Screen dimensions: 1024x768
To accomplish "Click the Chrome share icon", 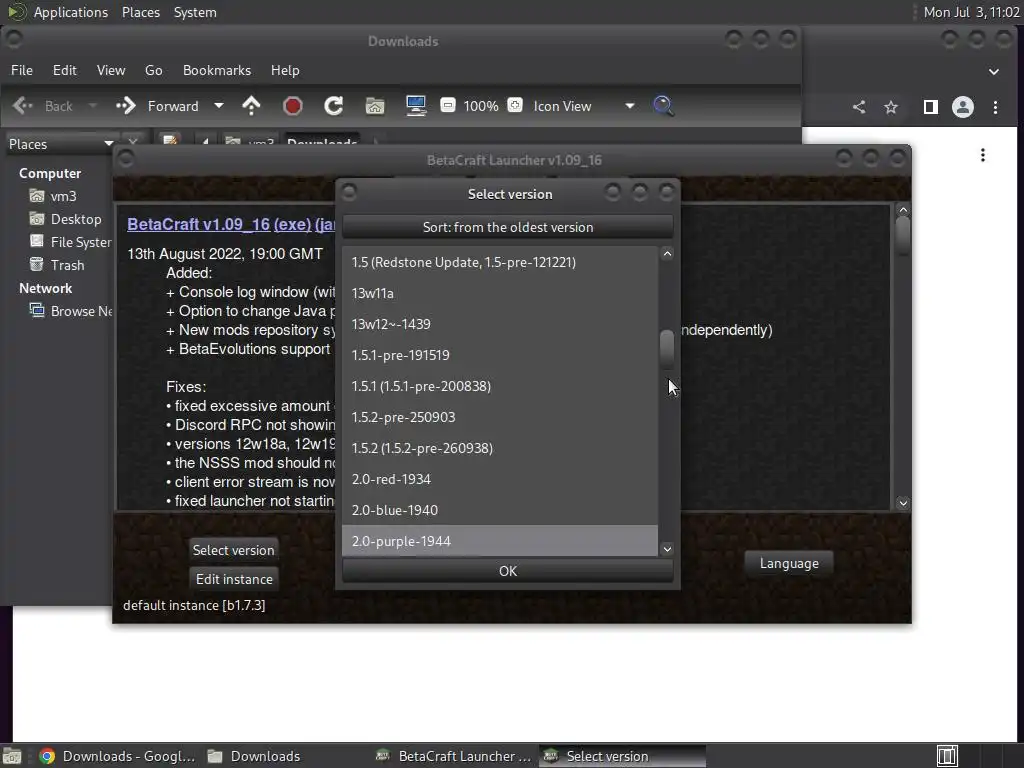I will tap(859, 107).
